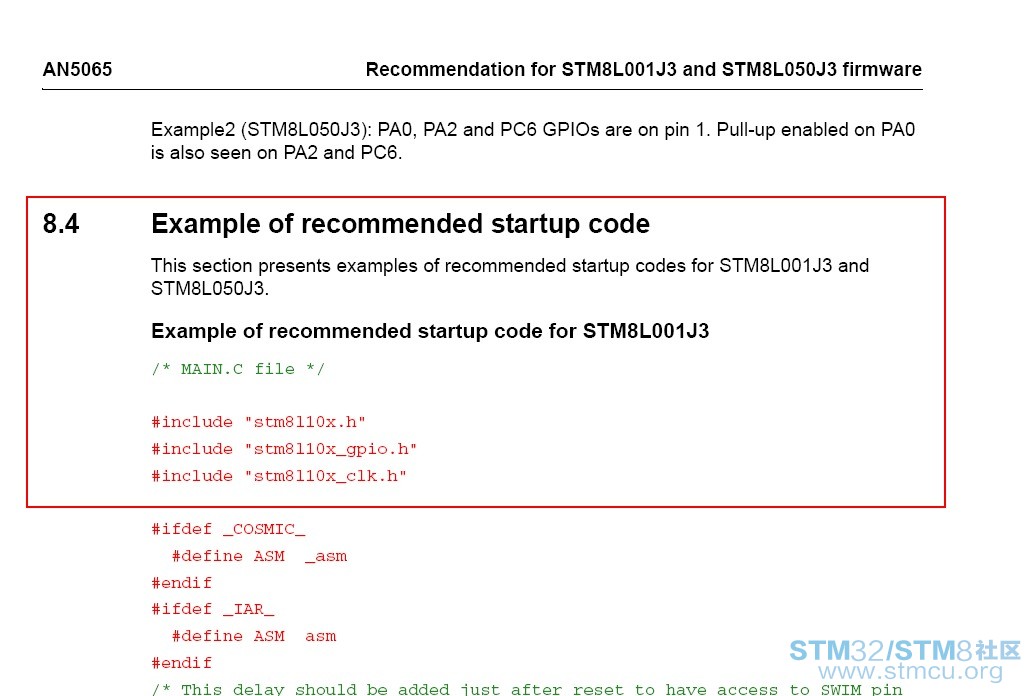This screenshot has width=1027, height=696.
Task: Click the #include "stm8l10x.h" line
Action: (258, 422)
